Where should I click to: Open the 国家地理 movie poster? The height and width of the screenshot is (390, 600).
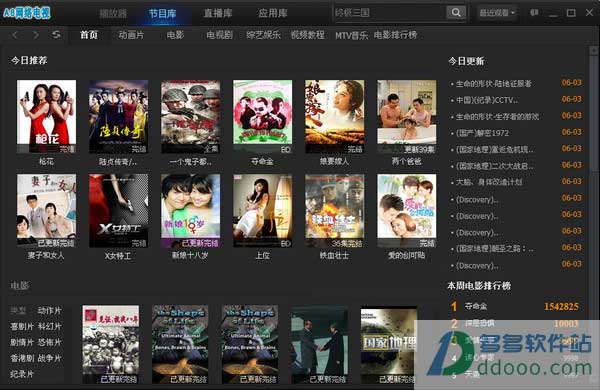pyautogui.click(x=388, y=344)
